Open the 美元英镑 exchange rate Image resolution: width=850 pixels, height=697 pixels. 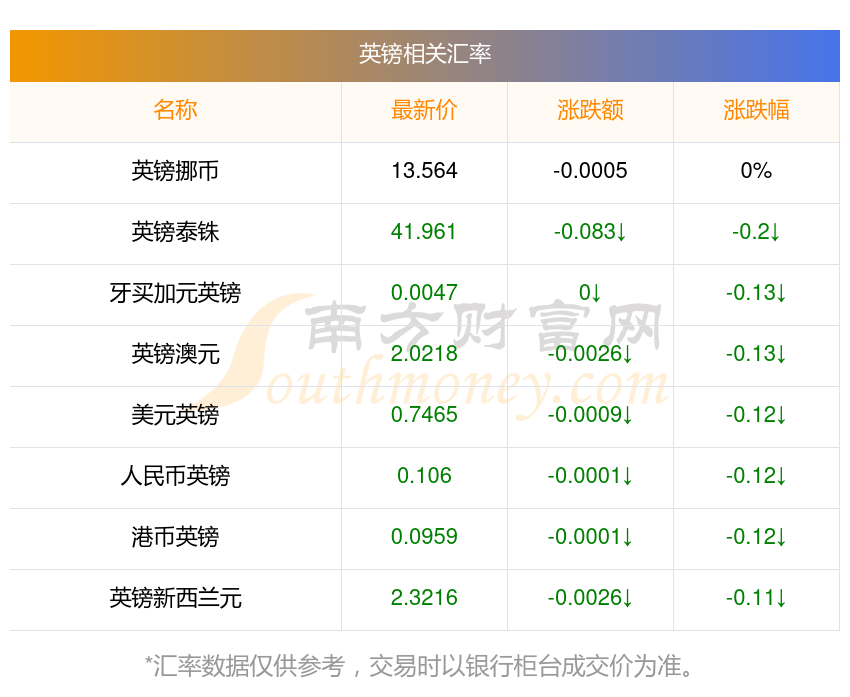[x=175, y=415]
